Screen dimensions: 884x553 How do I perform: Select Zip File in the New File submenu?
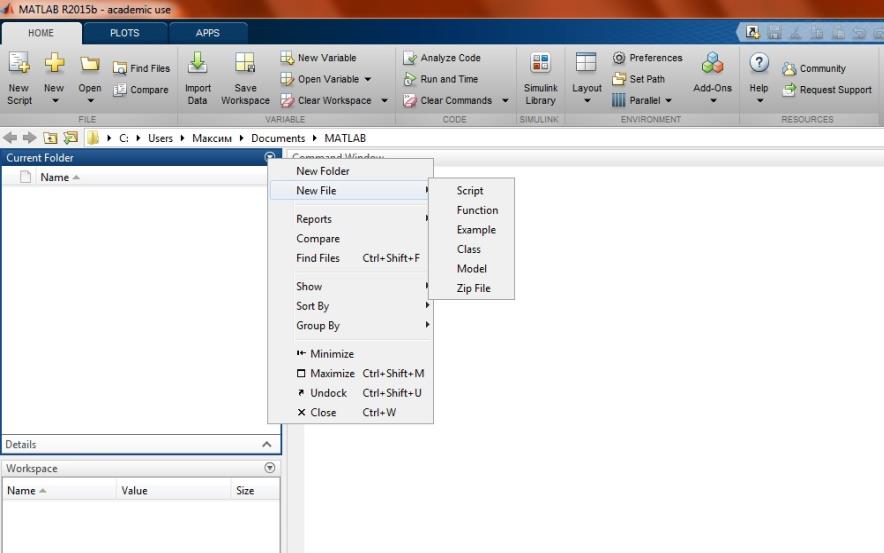point(471,288)
